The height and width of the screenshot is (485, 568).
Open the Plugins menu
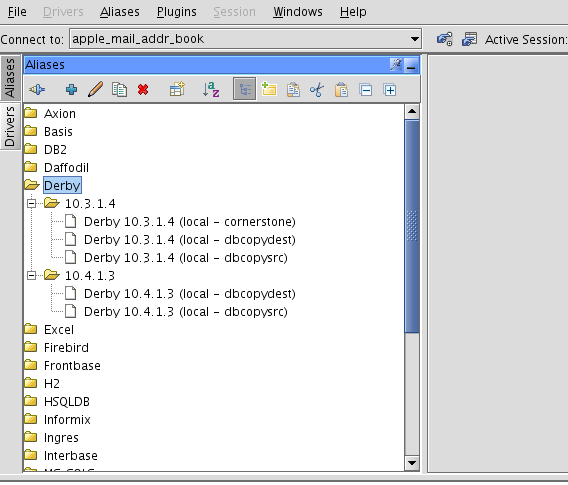click(x=176, y=12)
